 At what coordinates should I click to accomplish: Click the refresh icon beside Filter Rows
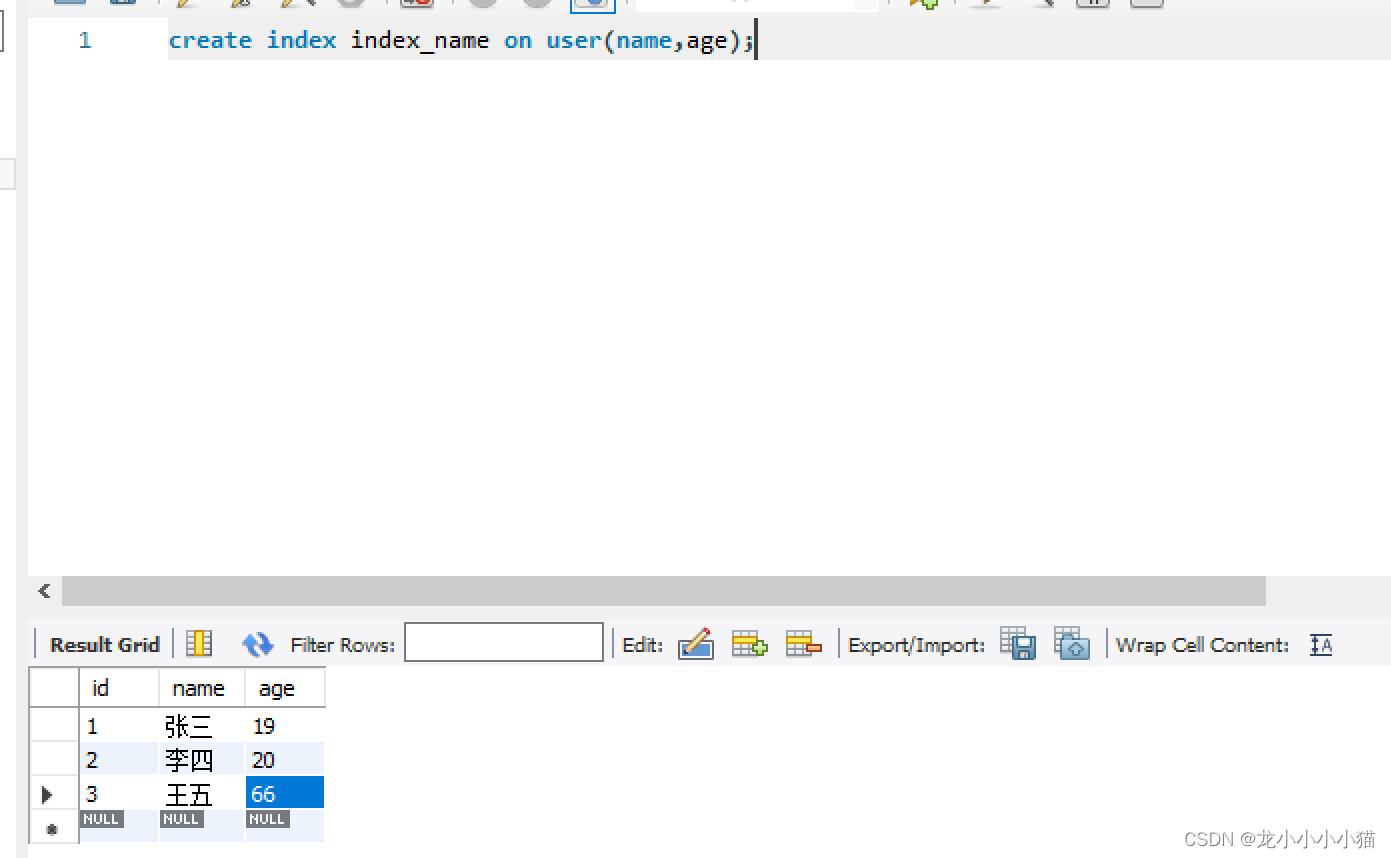(258, 645)
